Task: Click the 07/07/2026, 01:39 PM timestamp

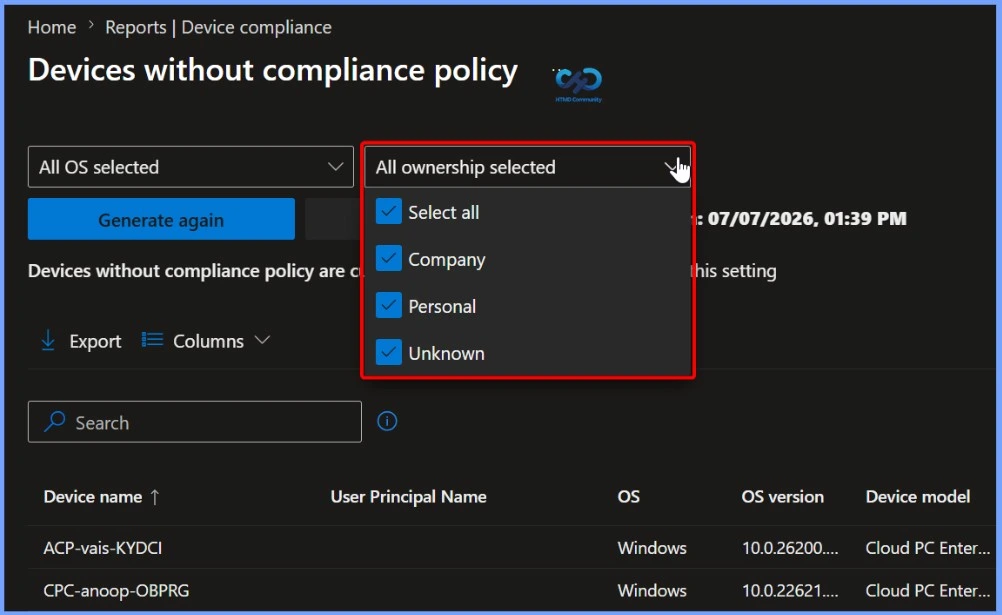Action: point(806,219)
